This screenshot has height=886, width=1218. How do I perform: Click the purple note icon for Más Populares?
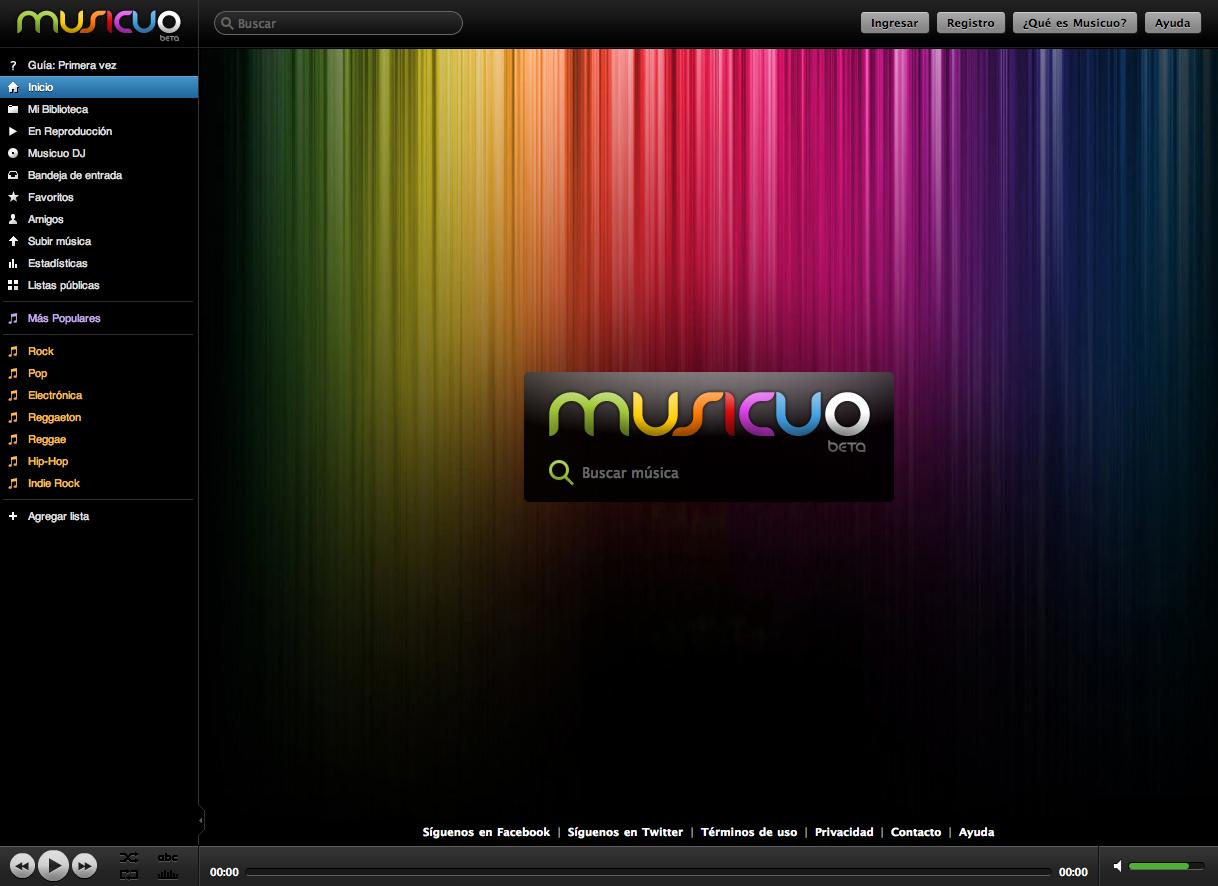pos(13,318)
